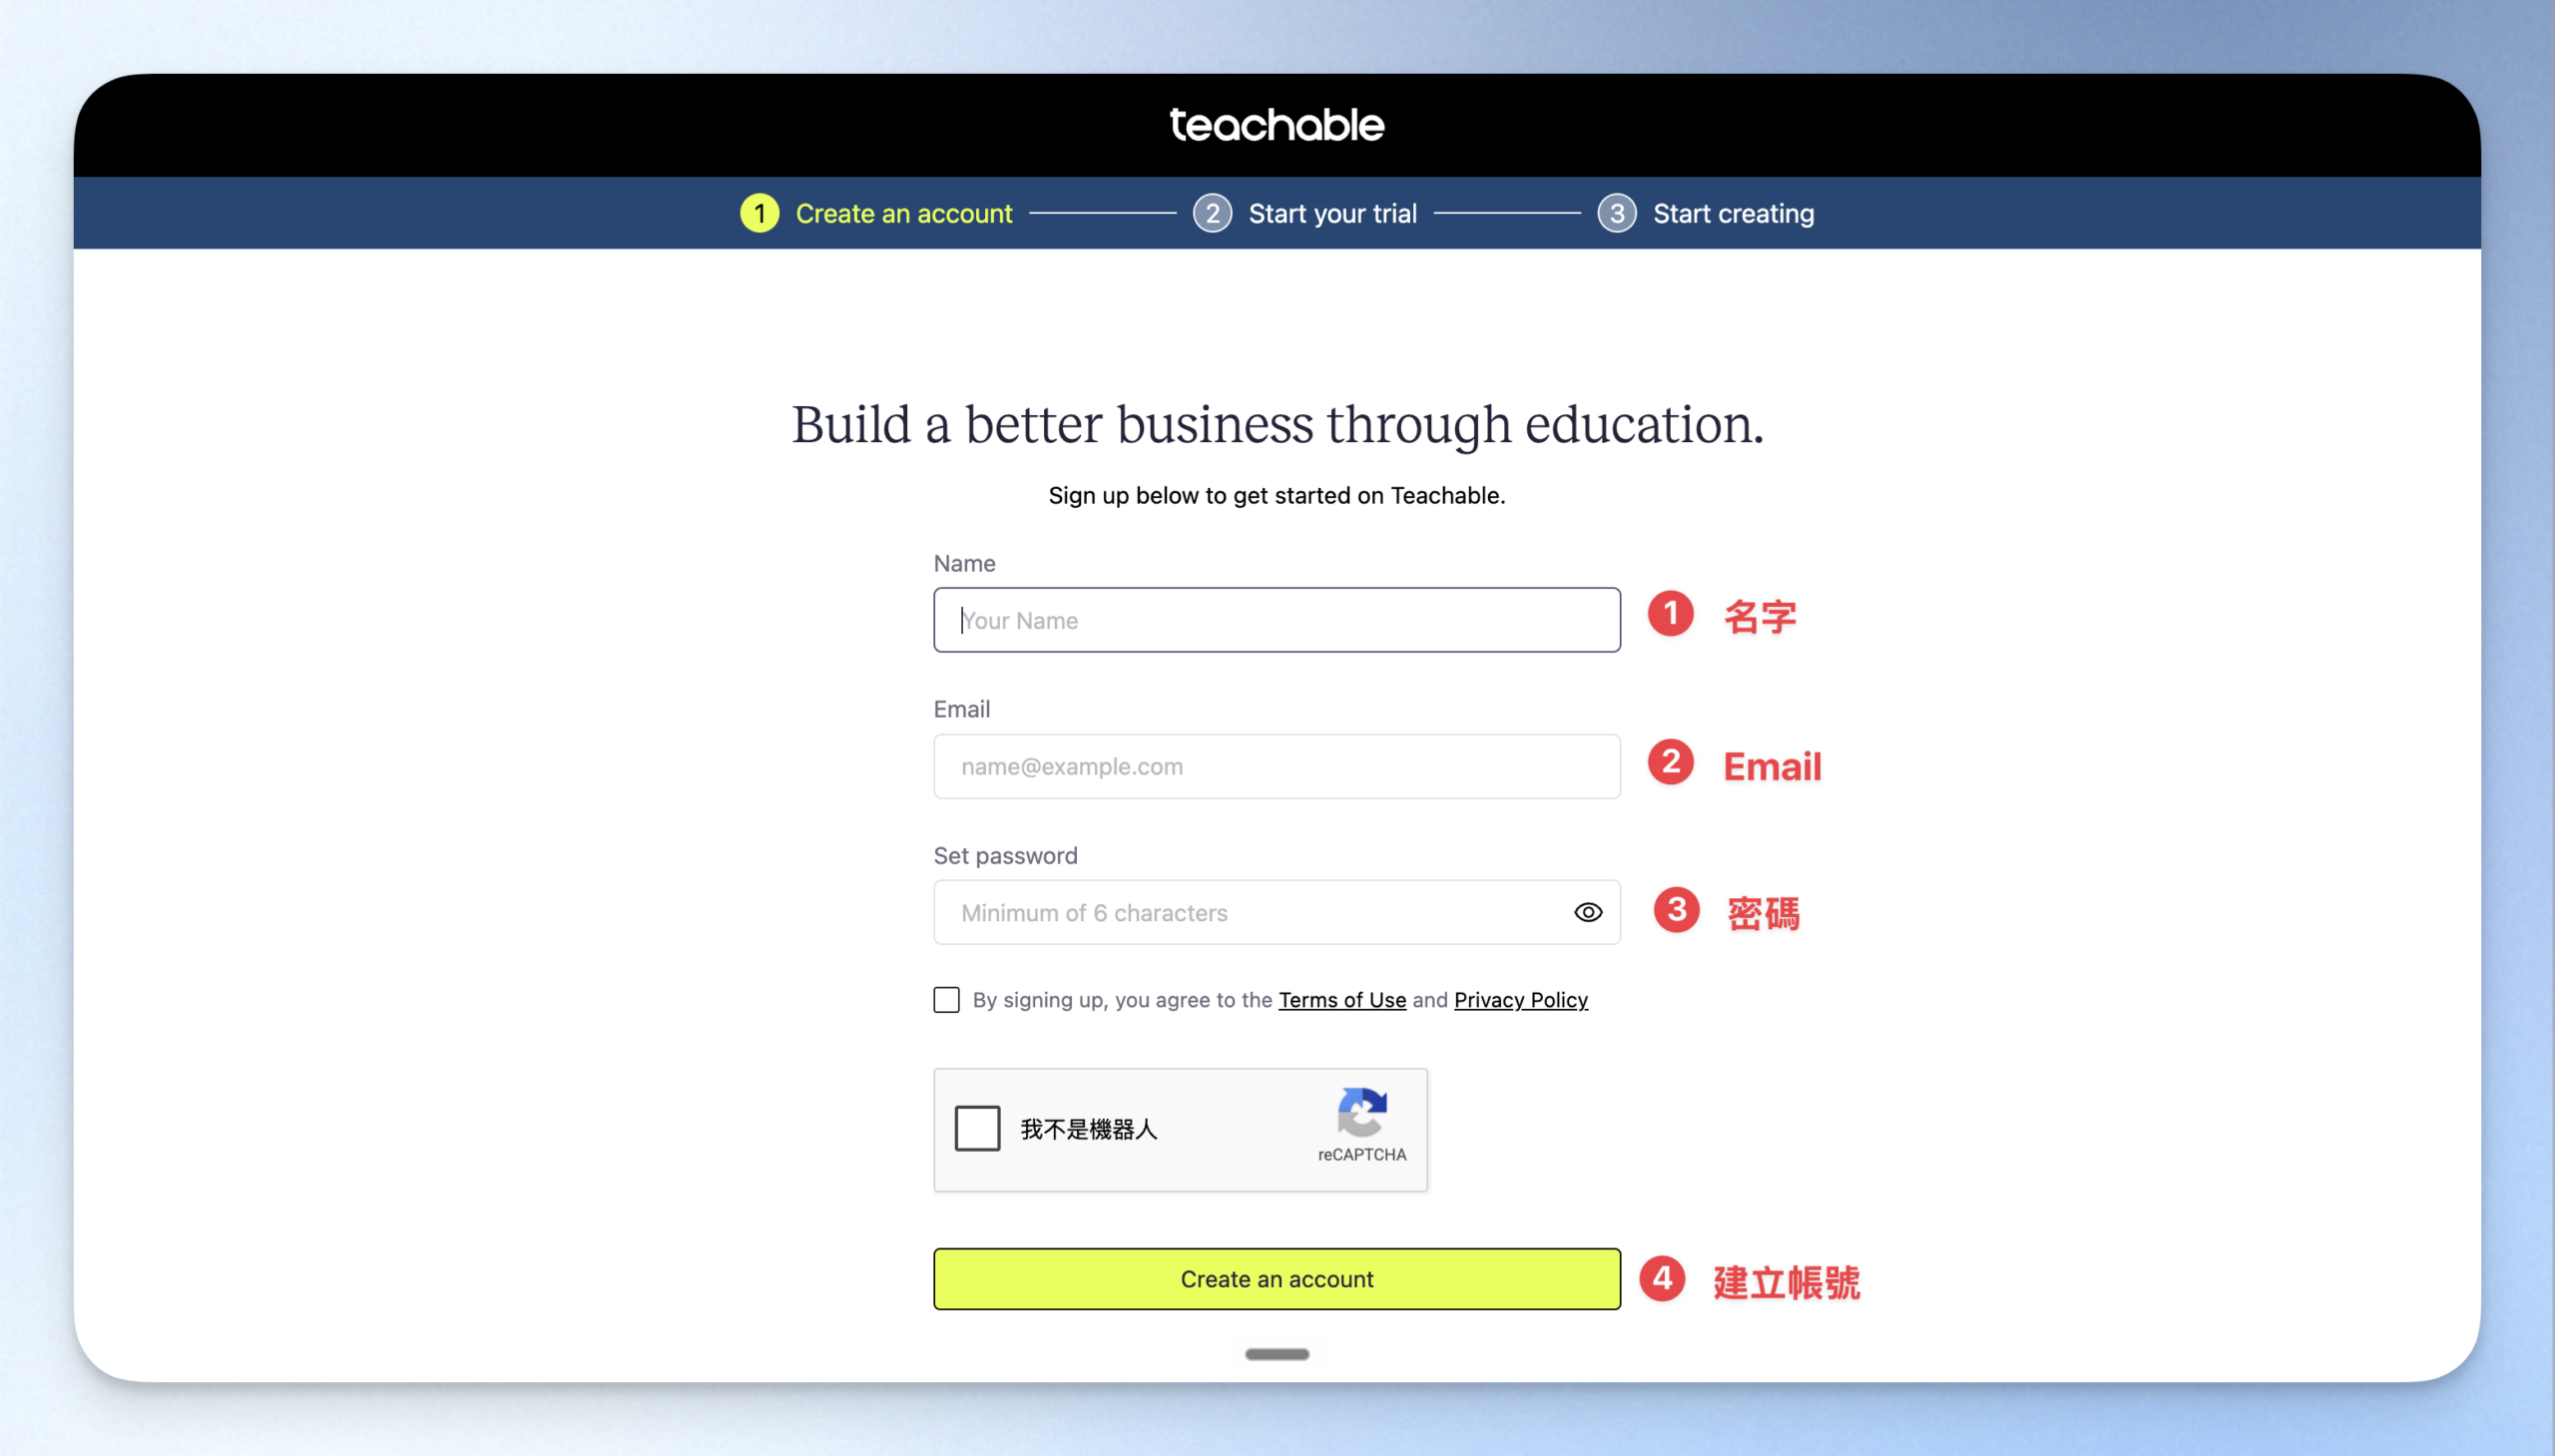The width and height of the screenshot is (2555, 1456).
Task: Focus the Your Name input field
Action: (1277, 620)
